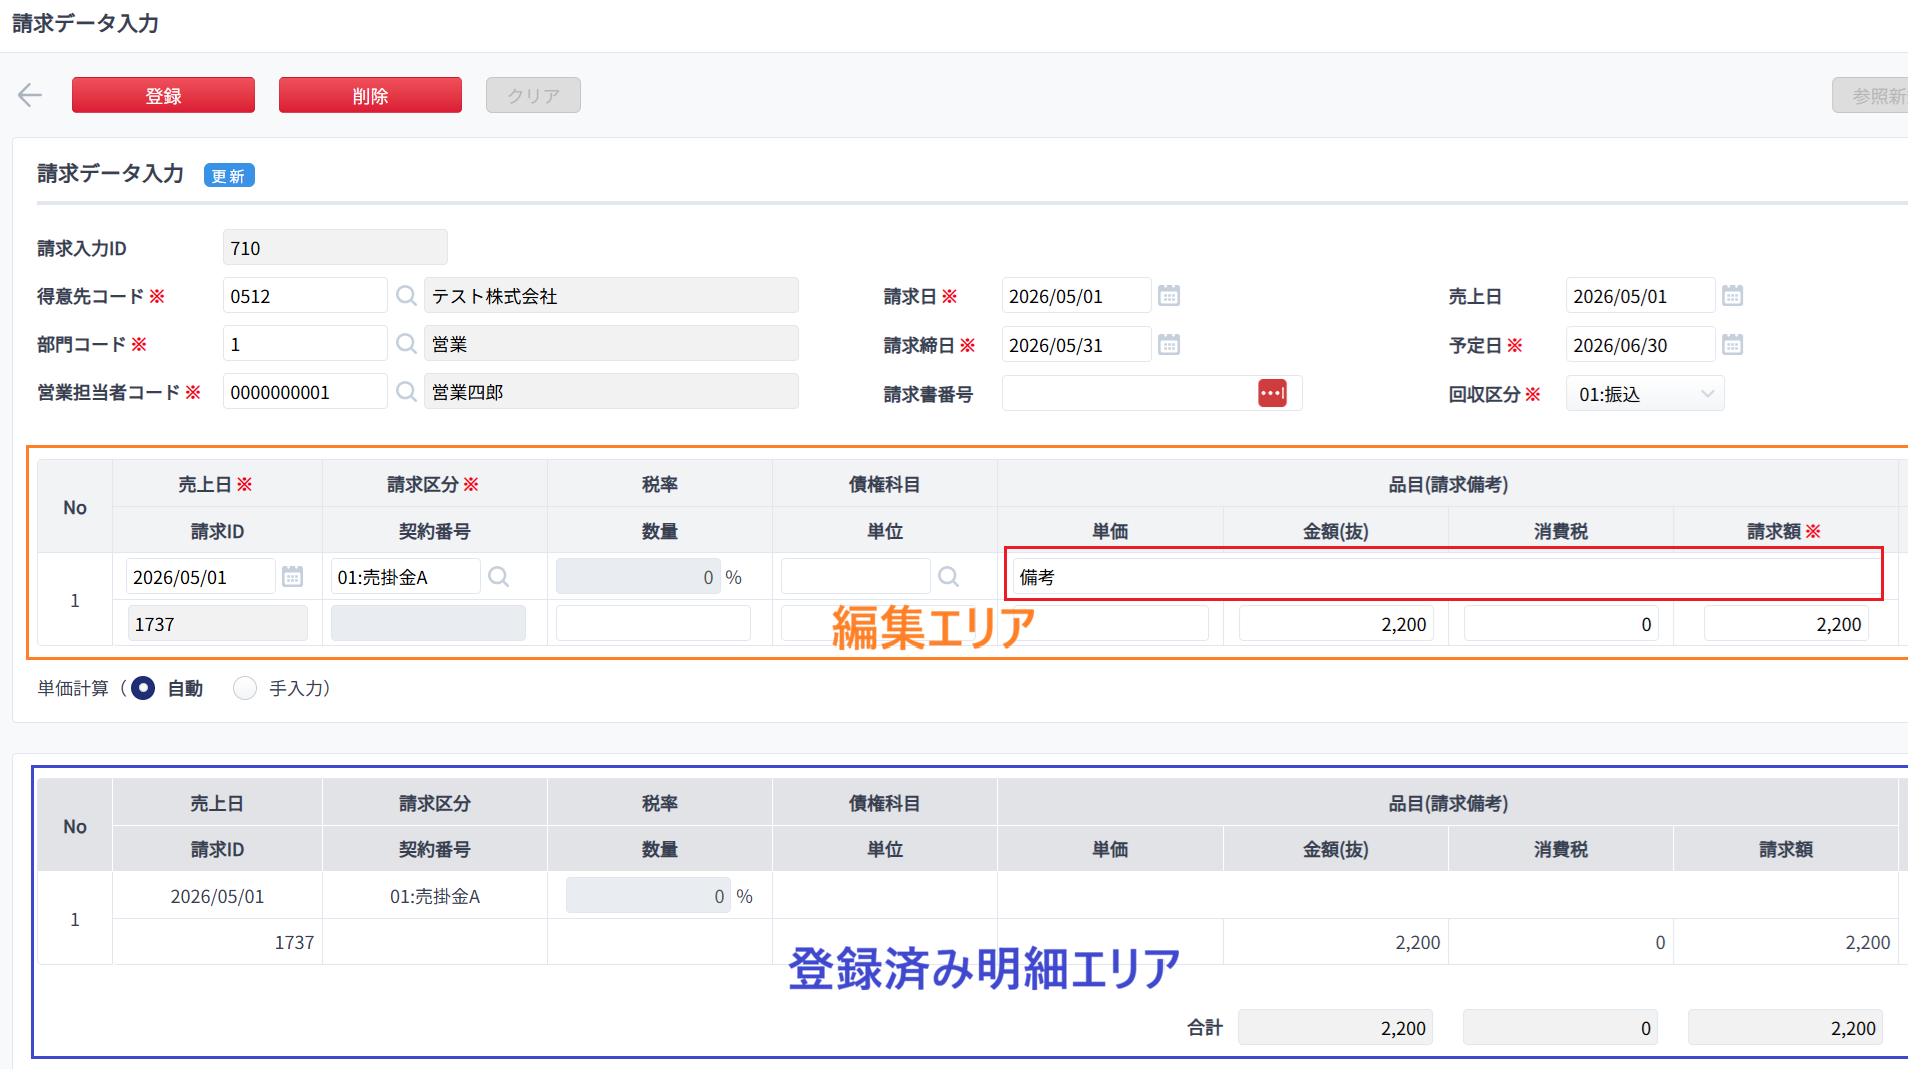Image resolution: width=1908 pixels, height=1069 pixels.
Task: Open calendar for 請求締日 date
Action: [1169, 345]
